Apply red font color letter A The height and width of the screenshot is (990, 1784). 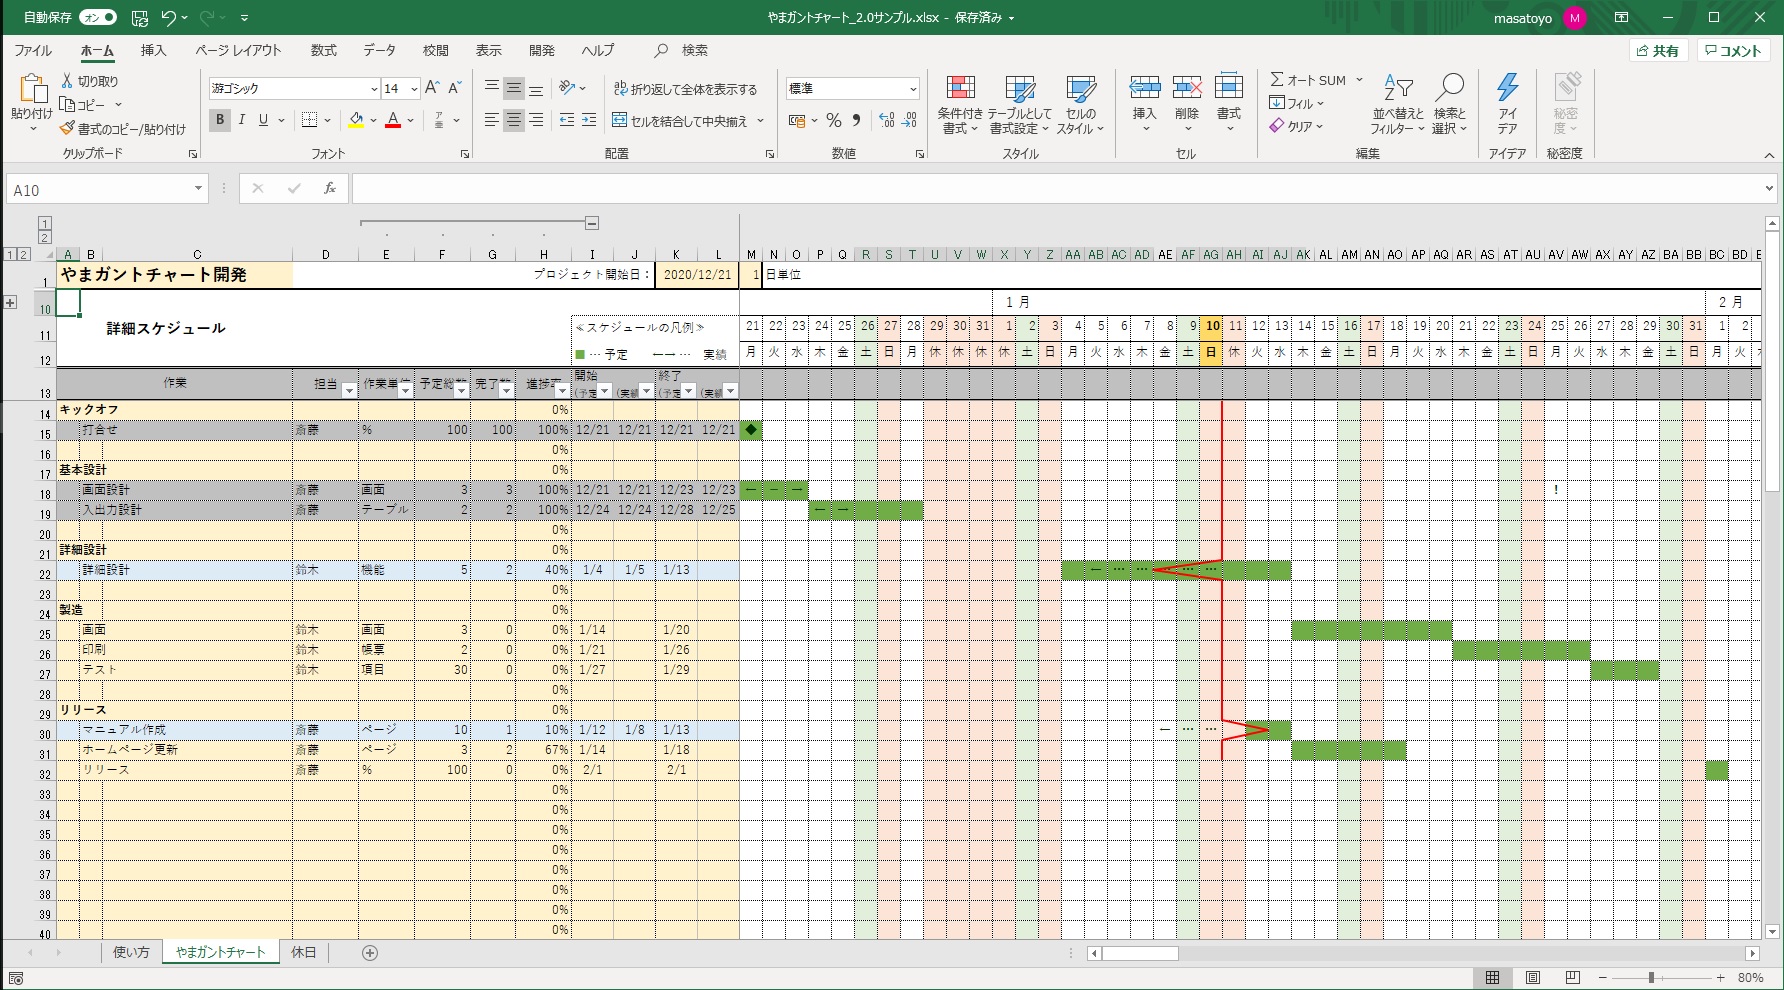393,120
